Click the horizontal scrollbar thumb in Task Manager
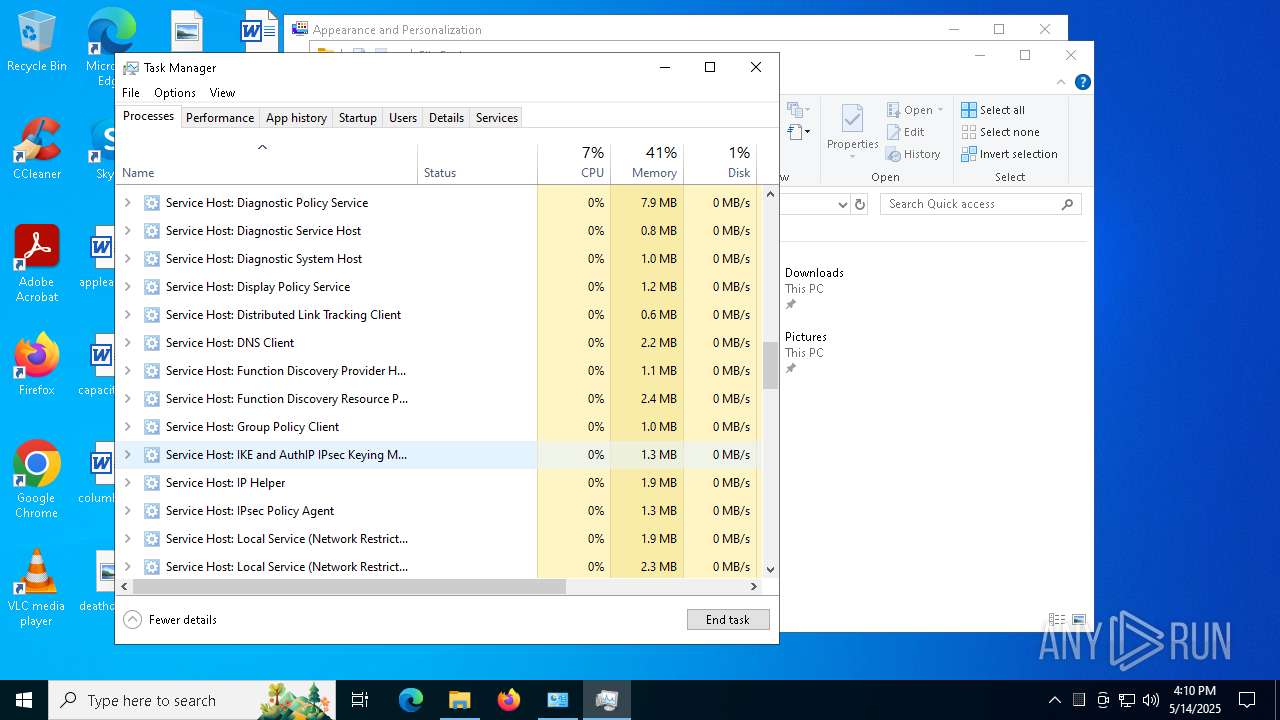The width and height of the screenshot is (1280, 720). click(349, 586)
